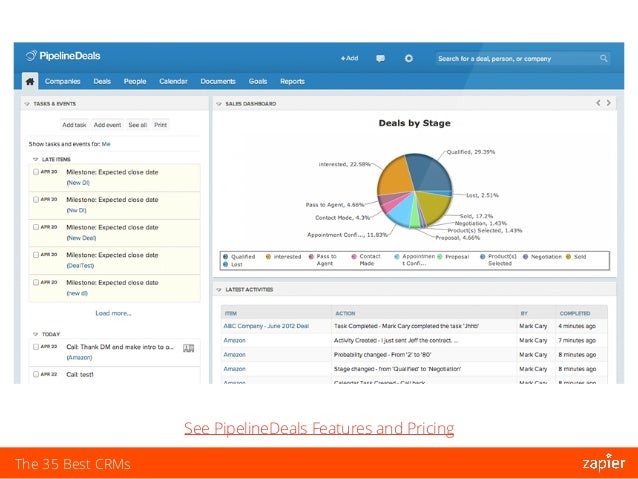Image resolution: width=638 pixels, height=479 pixels.
Task: Click +Add in the header
Action: [350, 58]
